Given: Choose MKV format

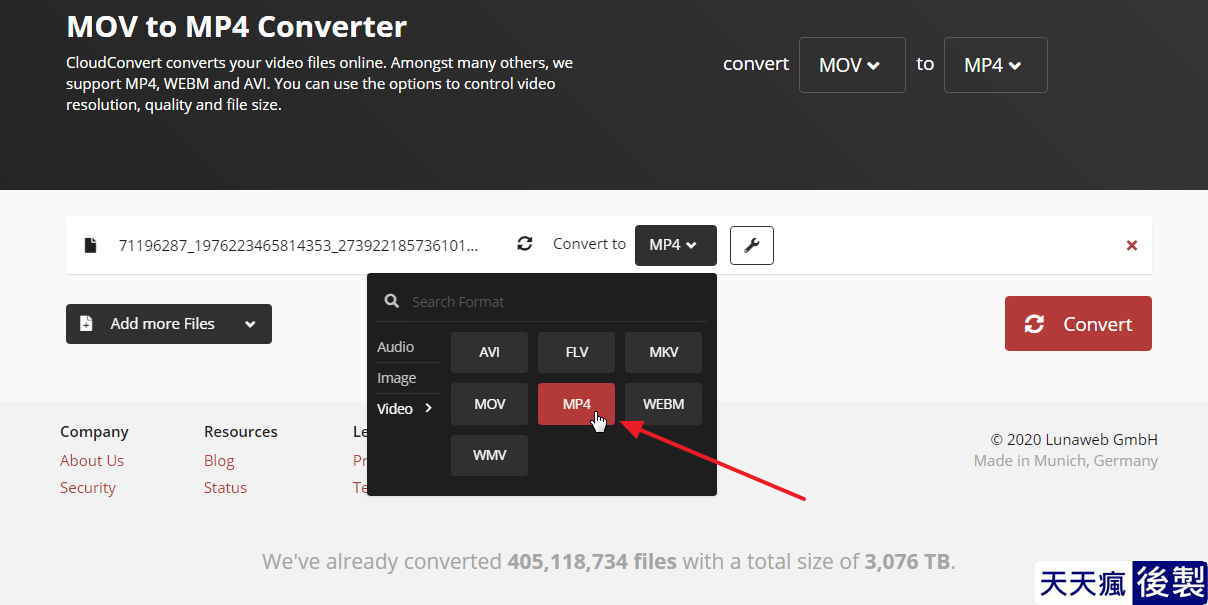Looking at the screenshot, I should click(663, 352).
